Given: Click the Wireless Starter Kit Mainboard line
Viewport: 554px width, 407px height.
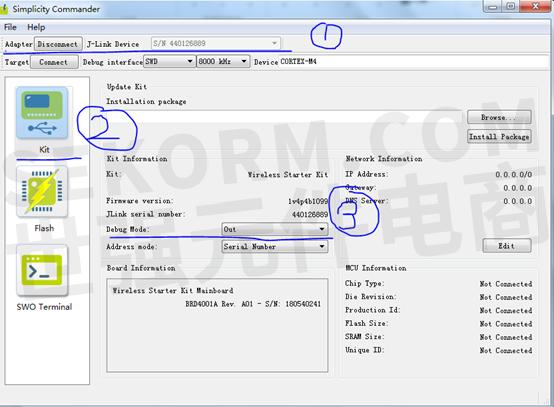Looking at the screenshot, I should coord(173,291).
